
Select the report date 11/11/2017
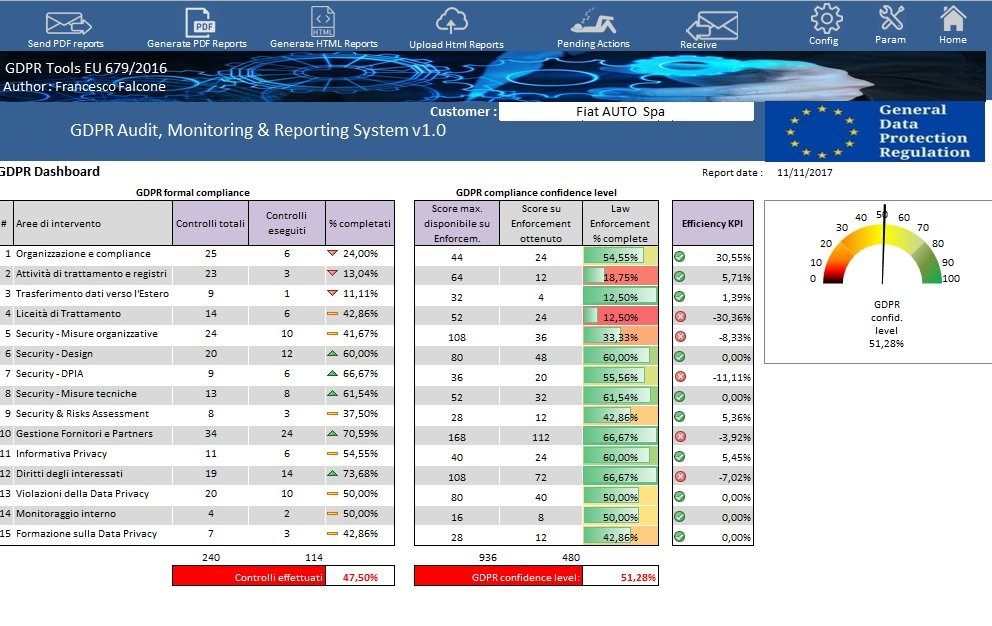point(805,173)
